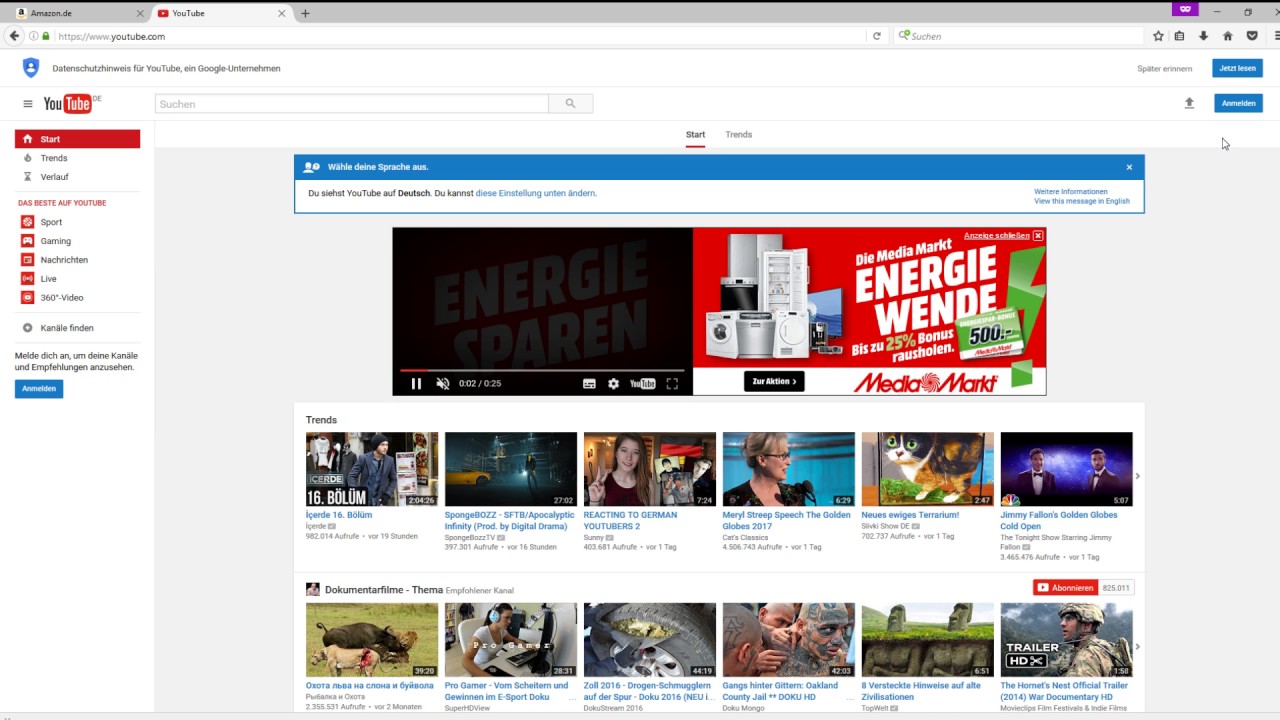Open Dokumentarfilme - Thema channel
Viewport: 1280px width, 720px height.
point(384,590)
